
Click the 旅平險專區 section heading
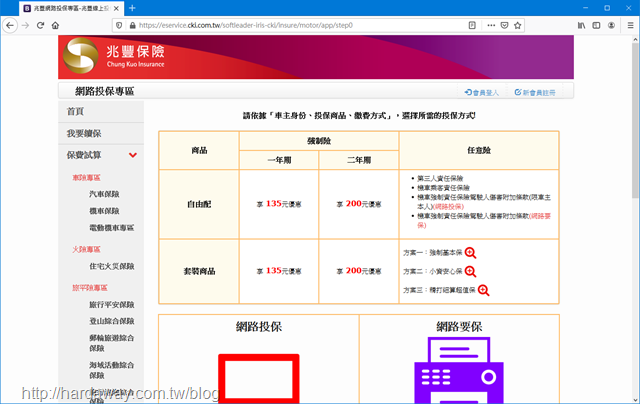point(90,288)
